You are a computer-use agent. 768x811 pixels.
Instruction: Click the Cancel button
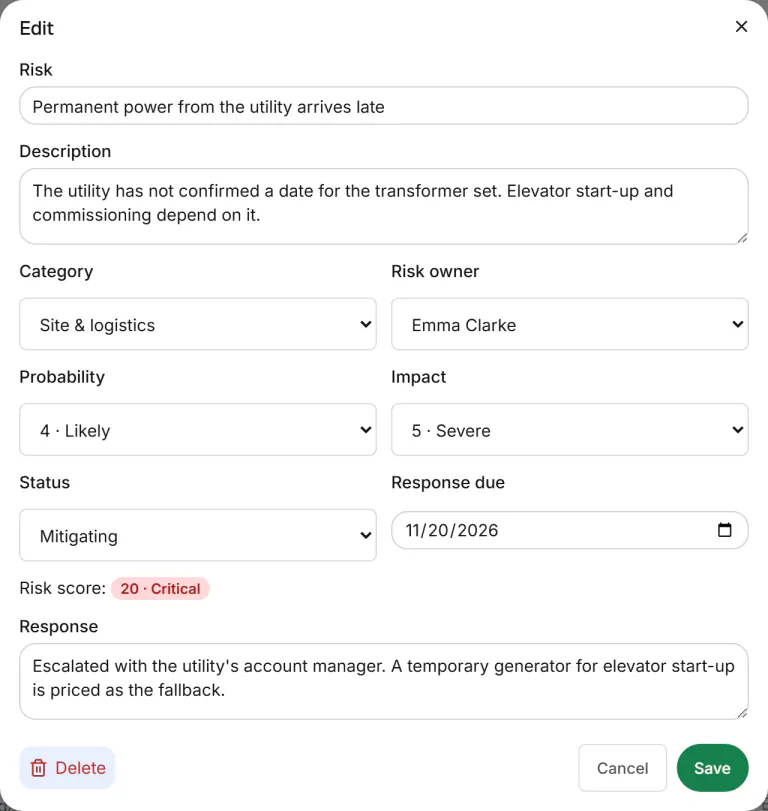click(622, 768)
